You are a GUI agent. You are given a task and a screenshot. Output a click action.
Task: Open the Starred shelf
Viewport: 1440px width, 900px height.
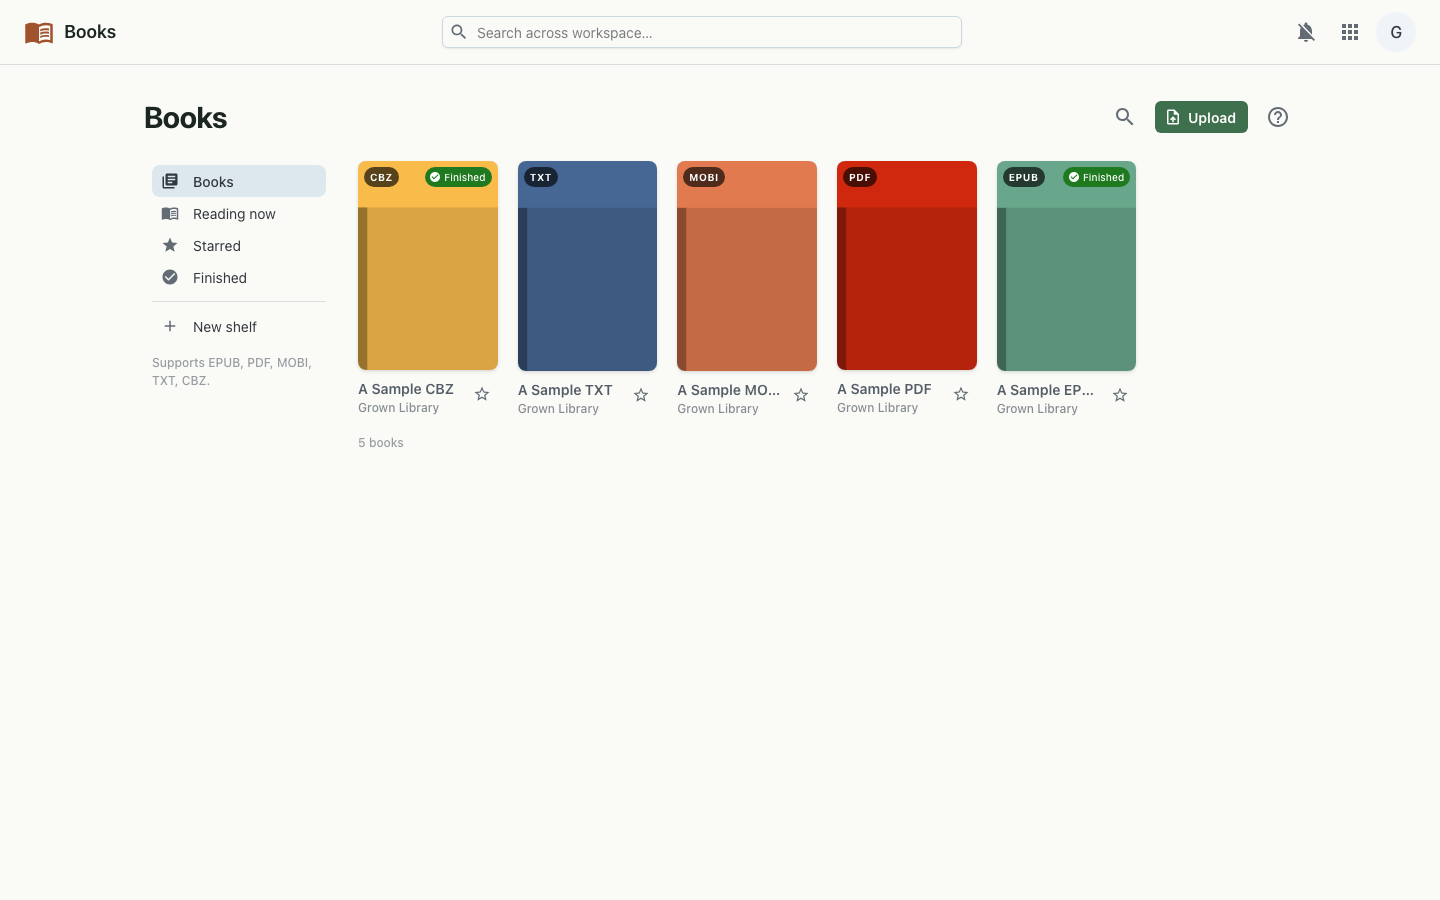tap(239, 245)
